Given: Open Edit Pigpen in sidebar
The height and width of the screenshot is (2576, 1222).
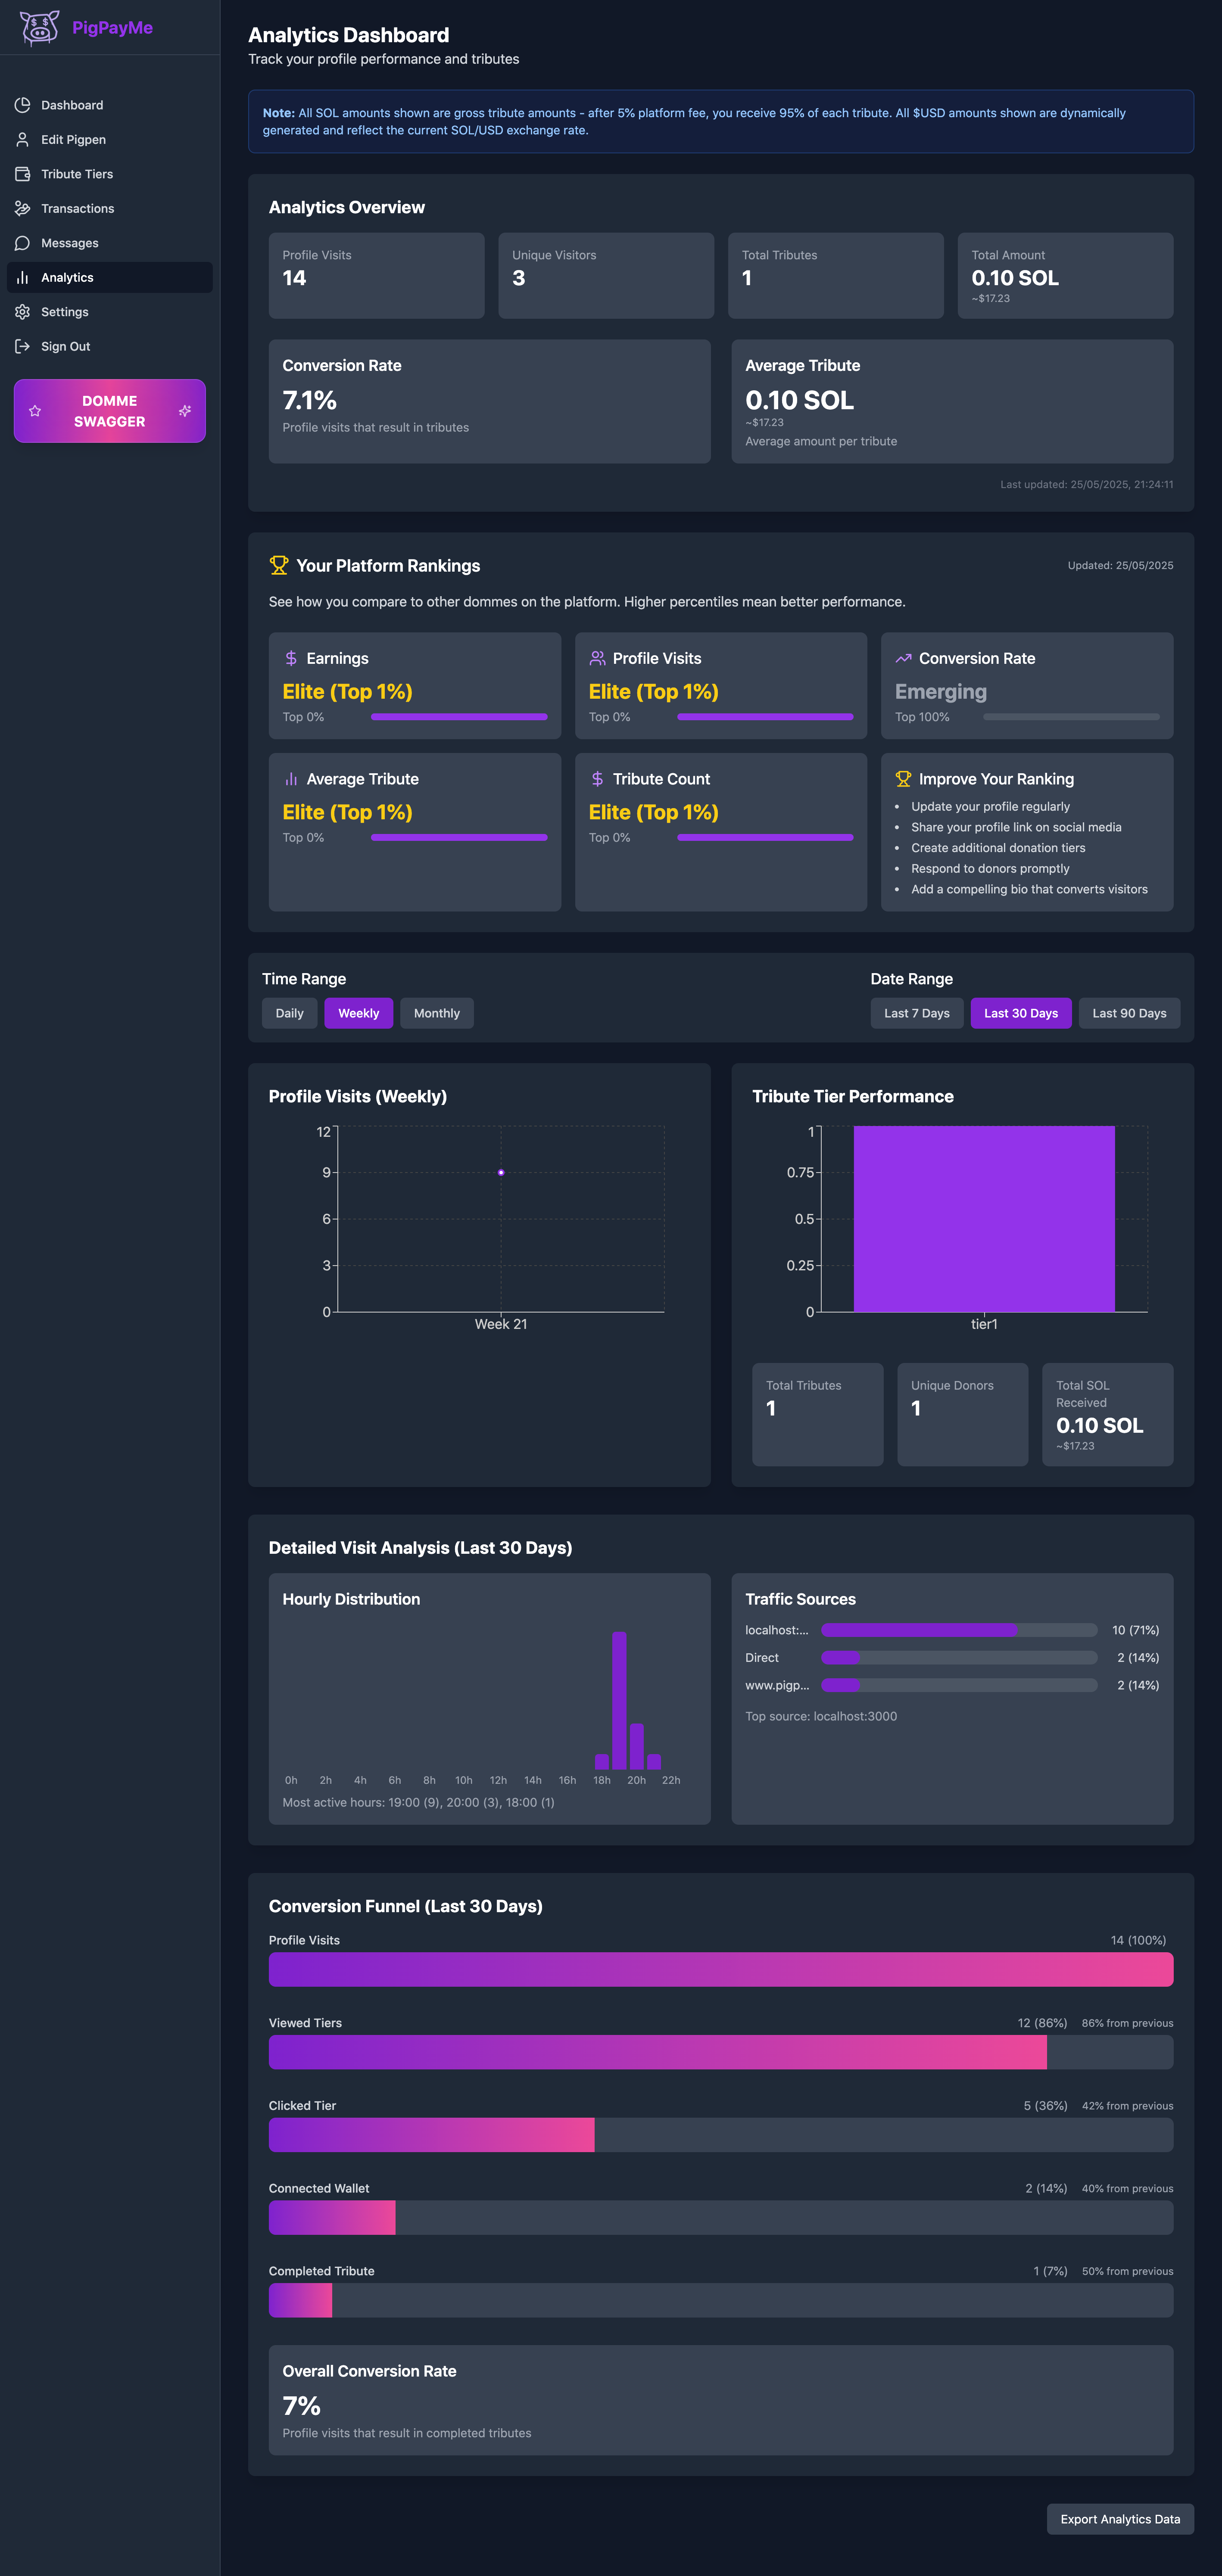Looking at the screenshot, I should click(x=110, y=140).
